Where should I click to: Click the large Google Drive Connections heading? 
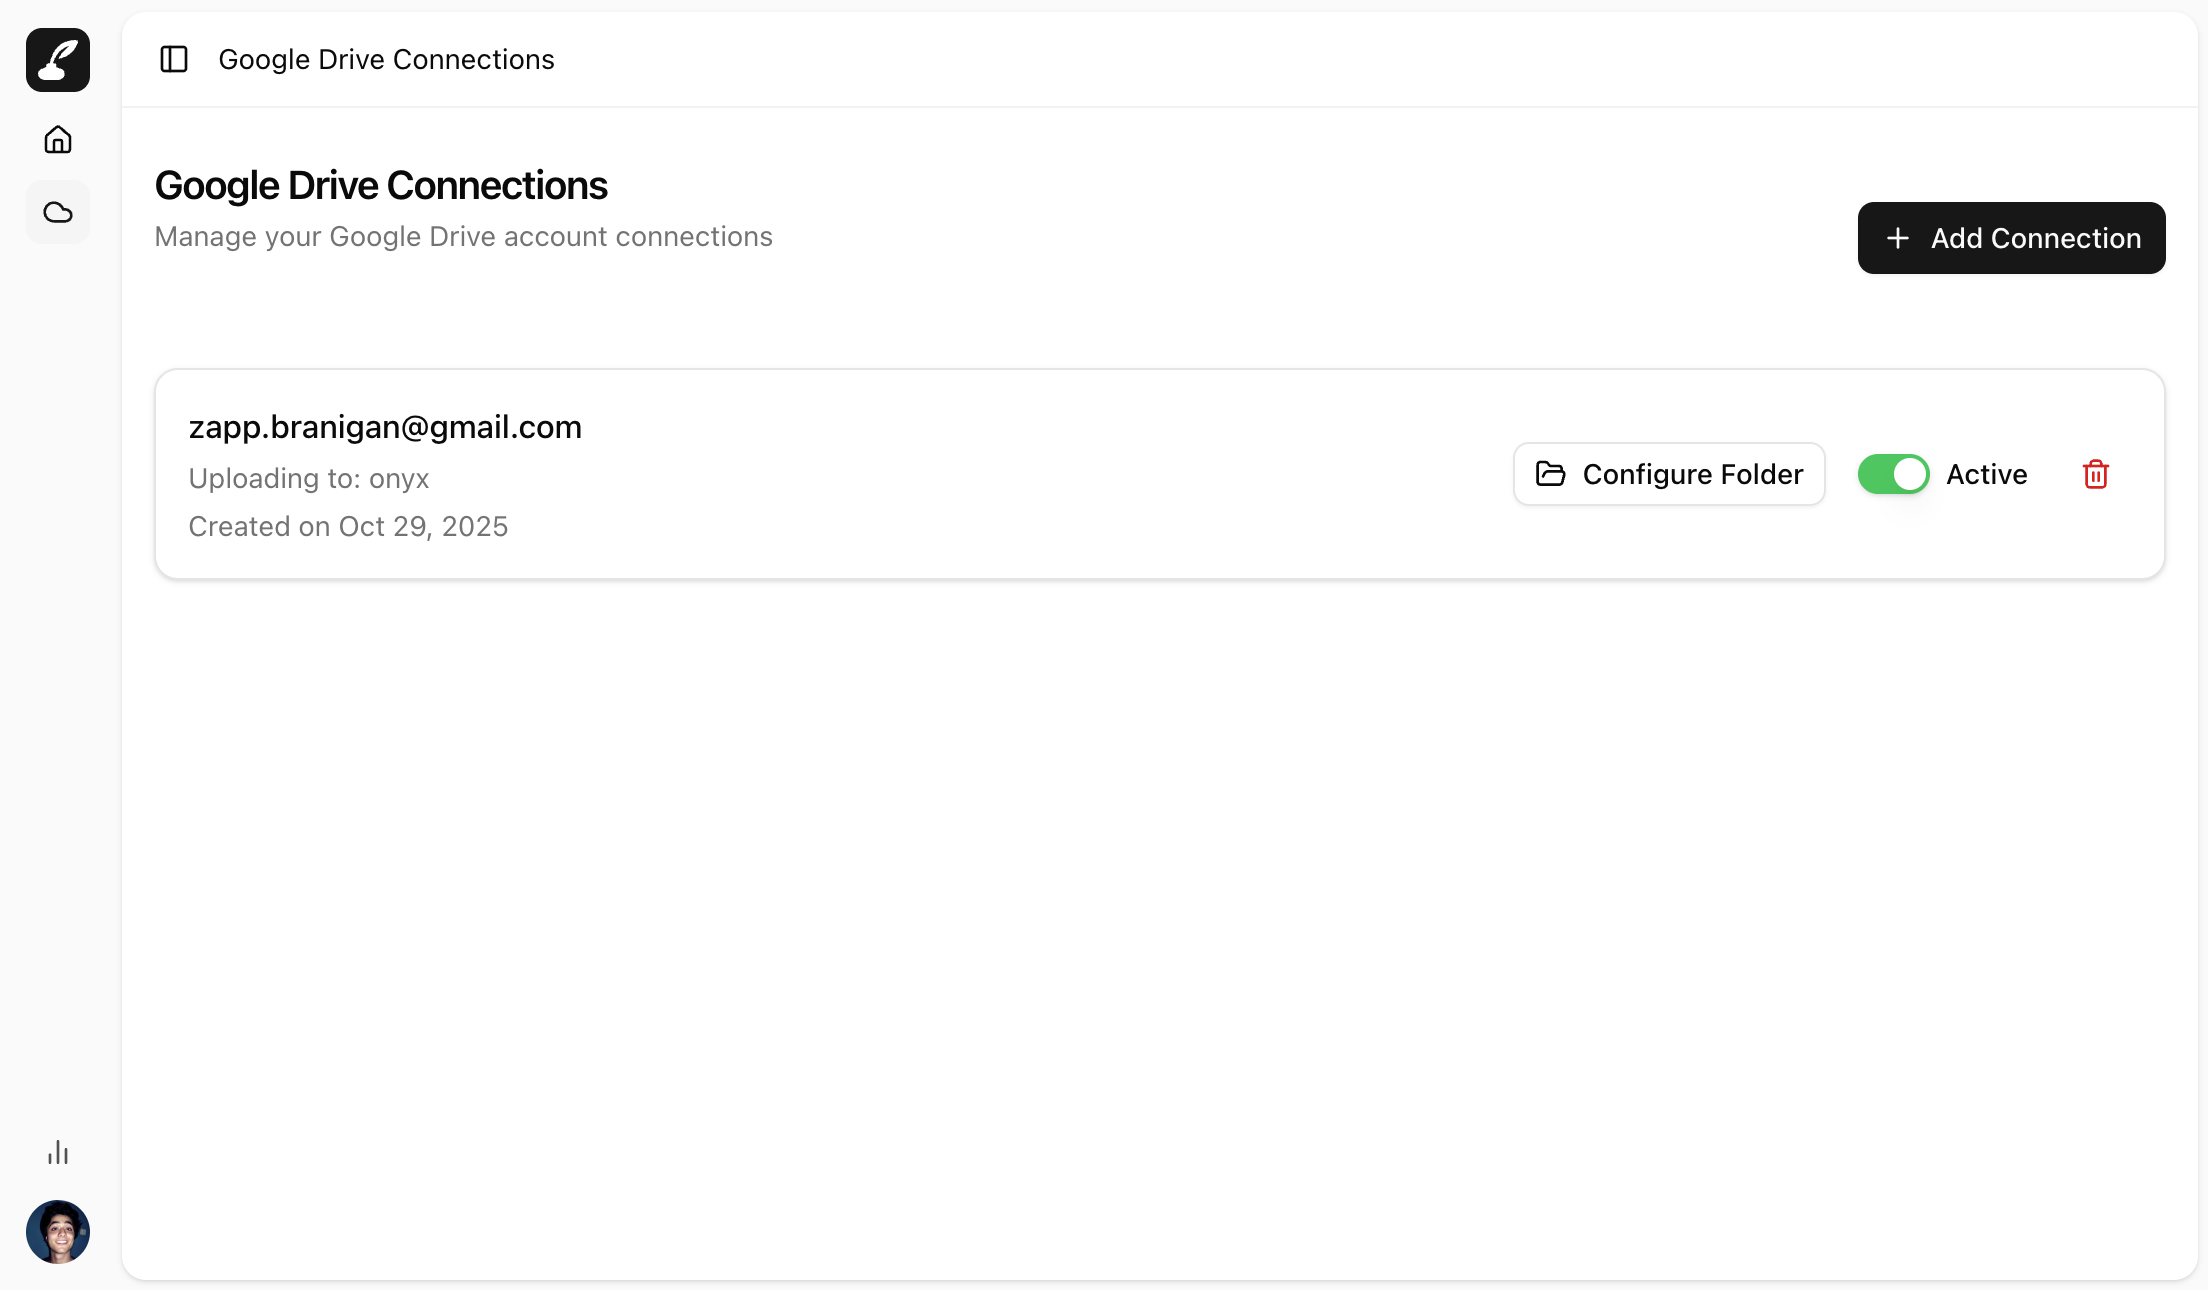click(381, 186)
